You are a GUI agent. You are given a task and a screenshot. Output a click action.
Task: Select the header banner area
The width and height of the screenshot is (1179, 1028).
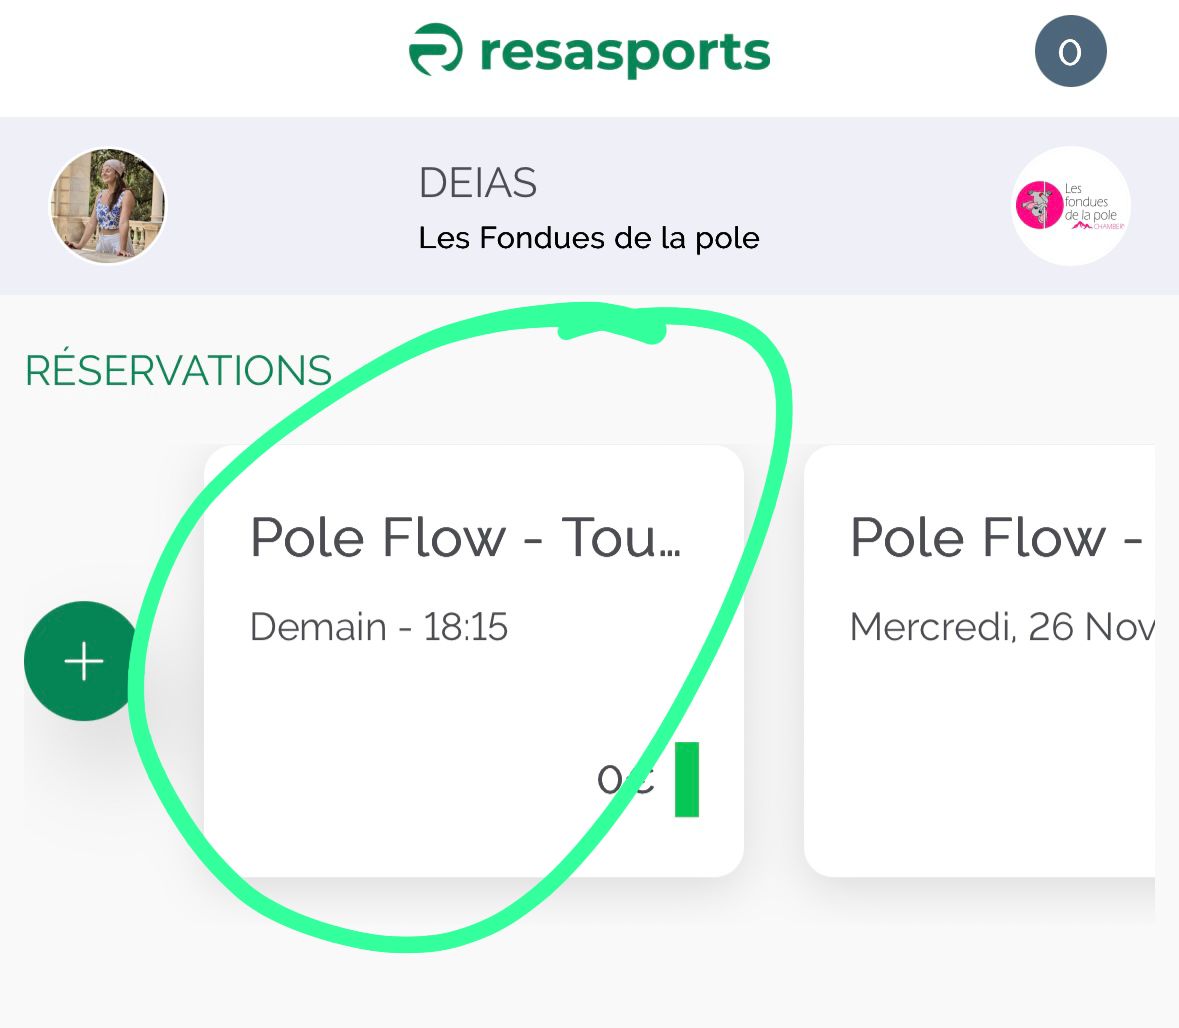click(x=589, y=205)
